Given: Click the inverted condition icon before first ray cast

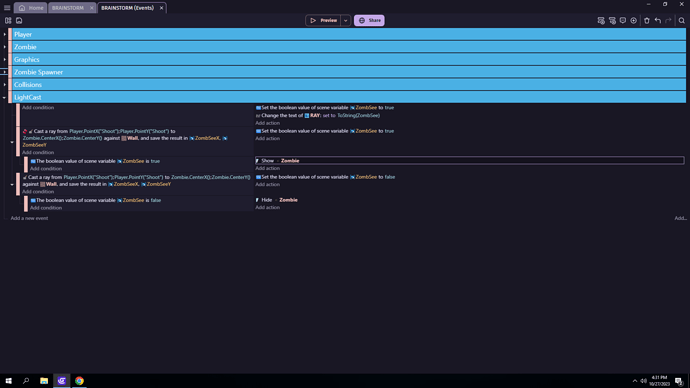Looking at the screenshot, I should click(x=25, y=131).
